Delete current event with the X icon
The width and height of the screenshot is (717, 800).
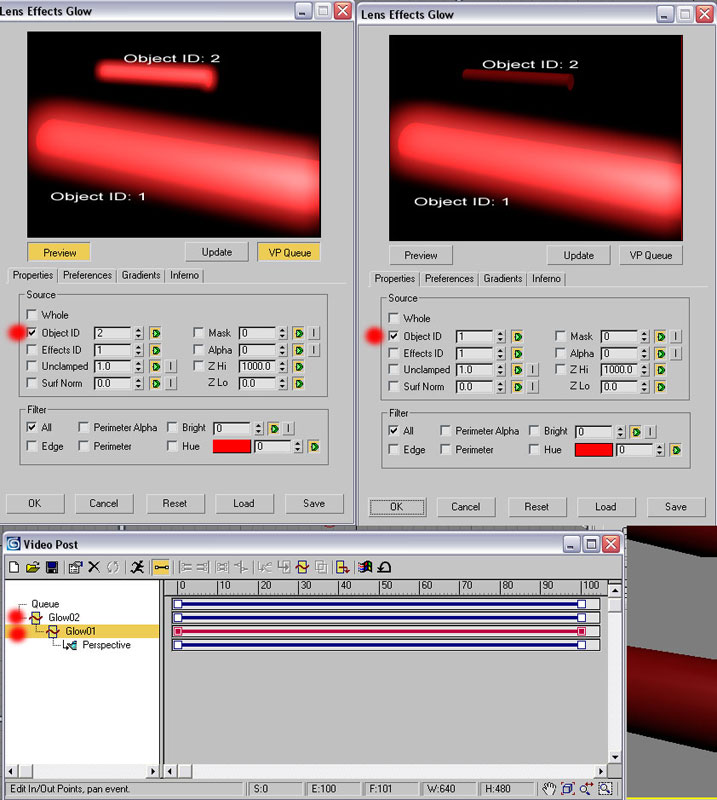coord(94,567)
